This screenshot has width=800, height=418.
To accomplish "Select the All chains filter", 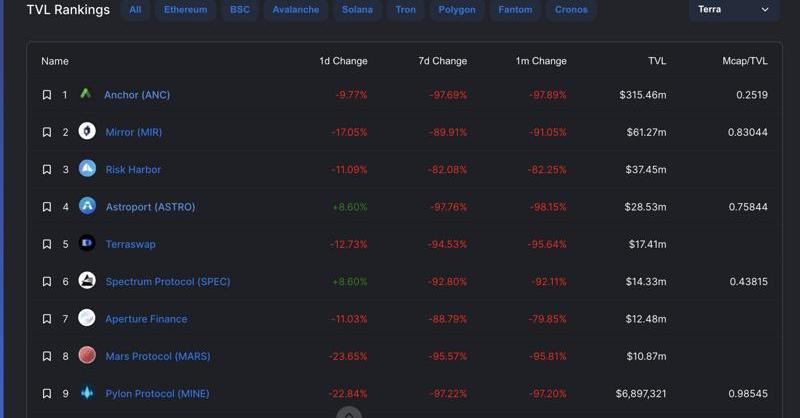I will (x=135, y=10).
